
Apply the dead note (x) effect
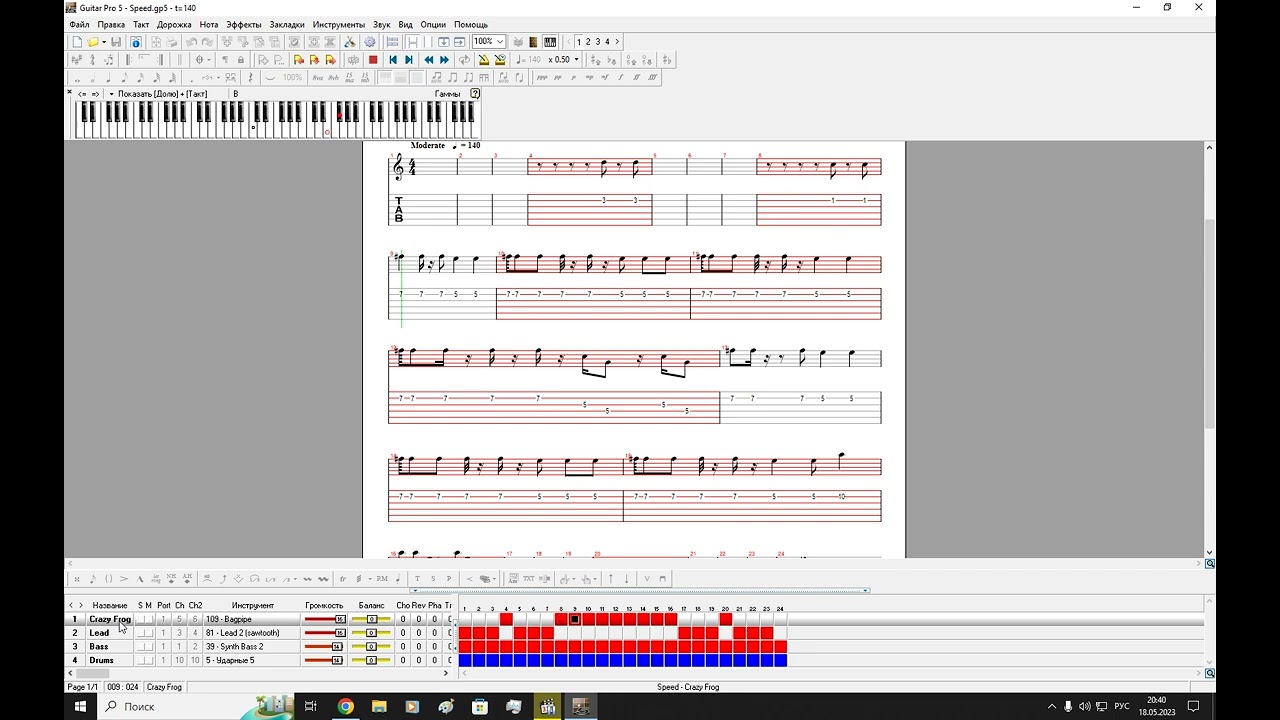77,579
